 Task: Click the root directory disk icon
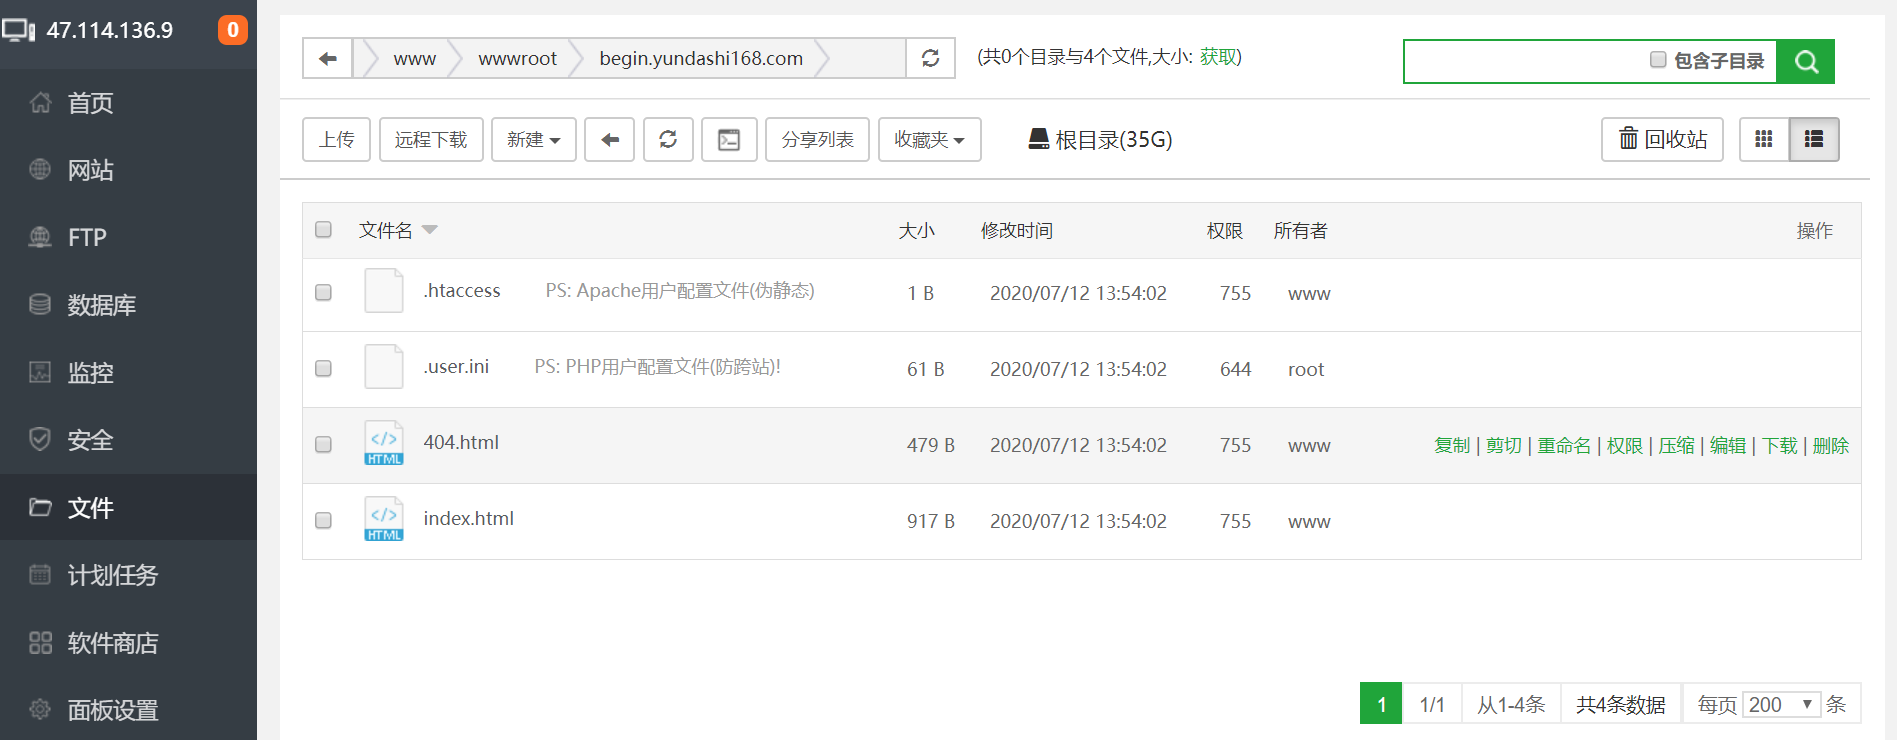click(x=1039, y=139)
